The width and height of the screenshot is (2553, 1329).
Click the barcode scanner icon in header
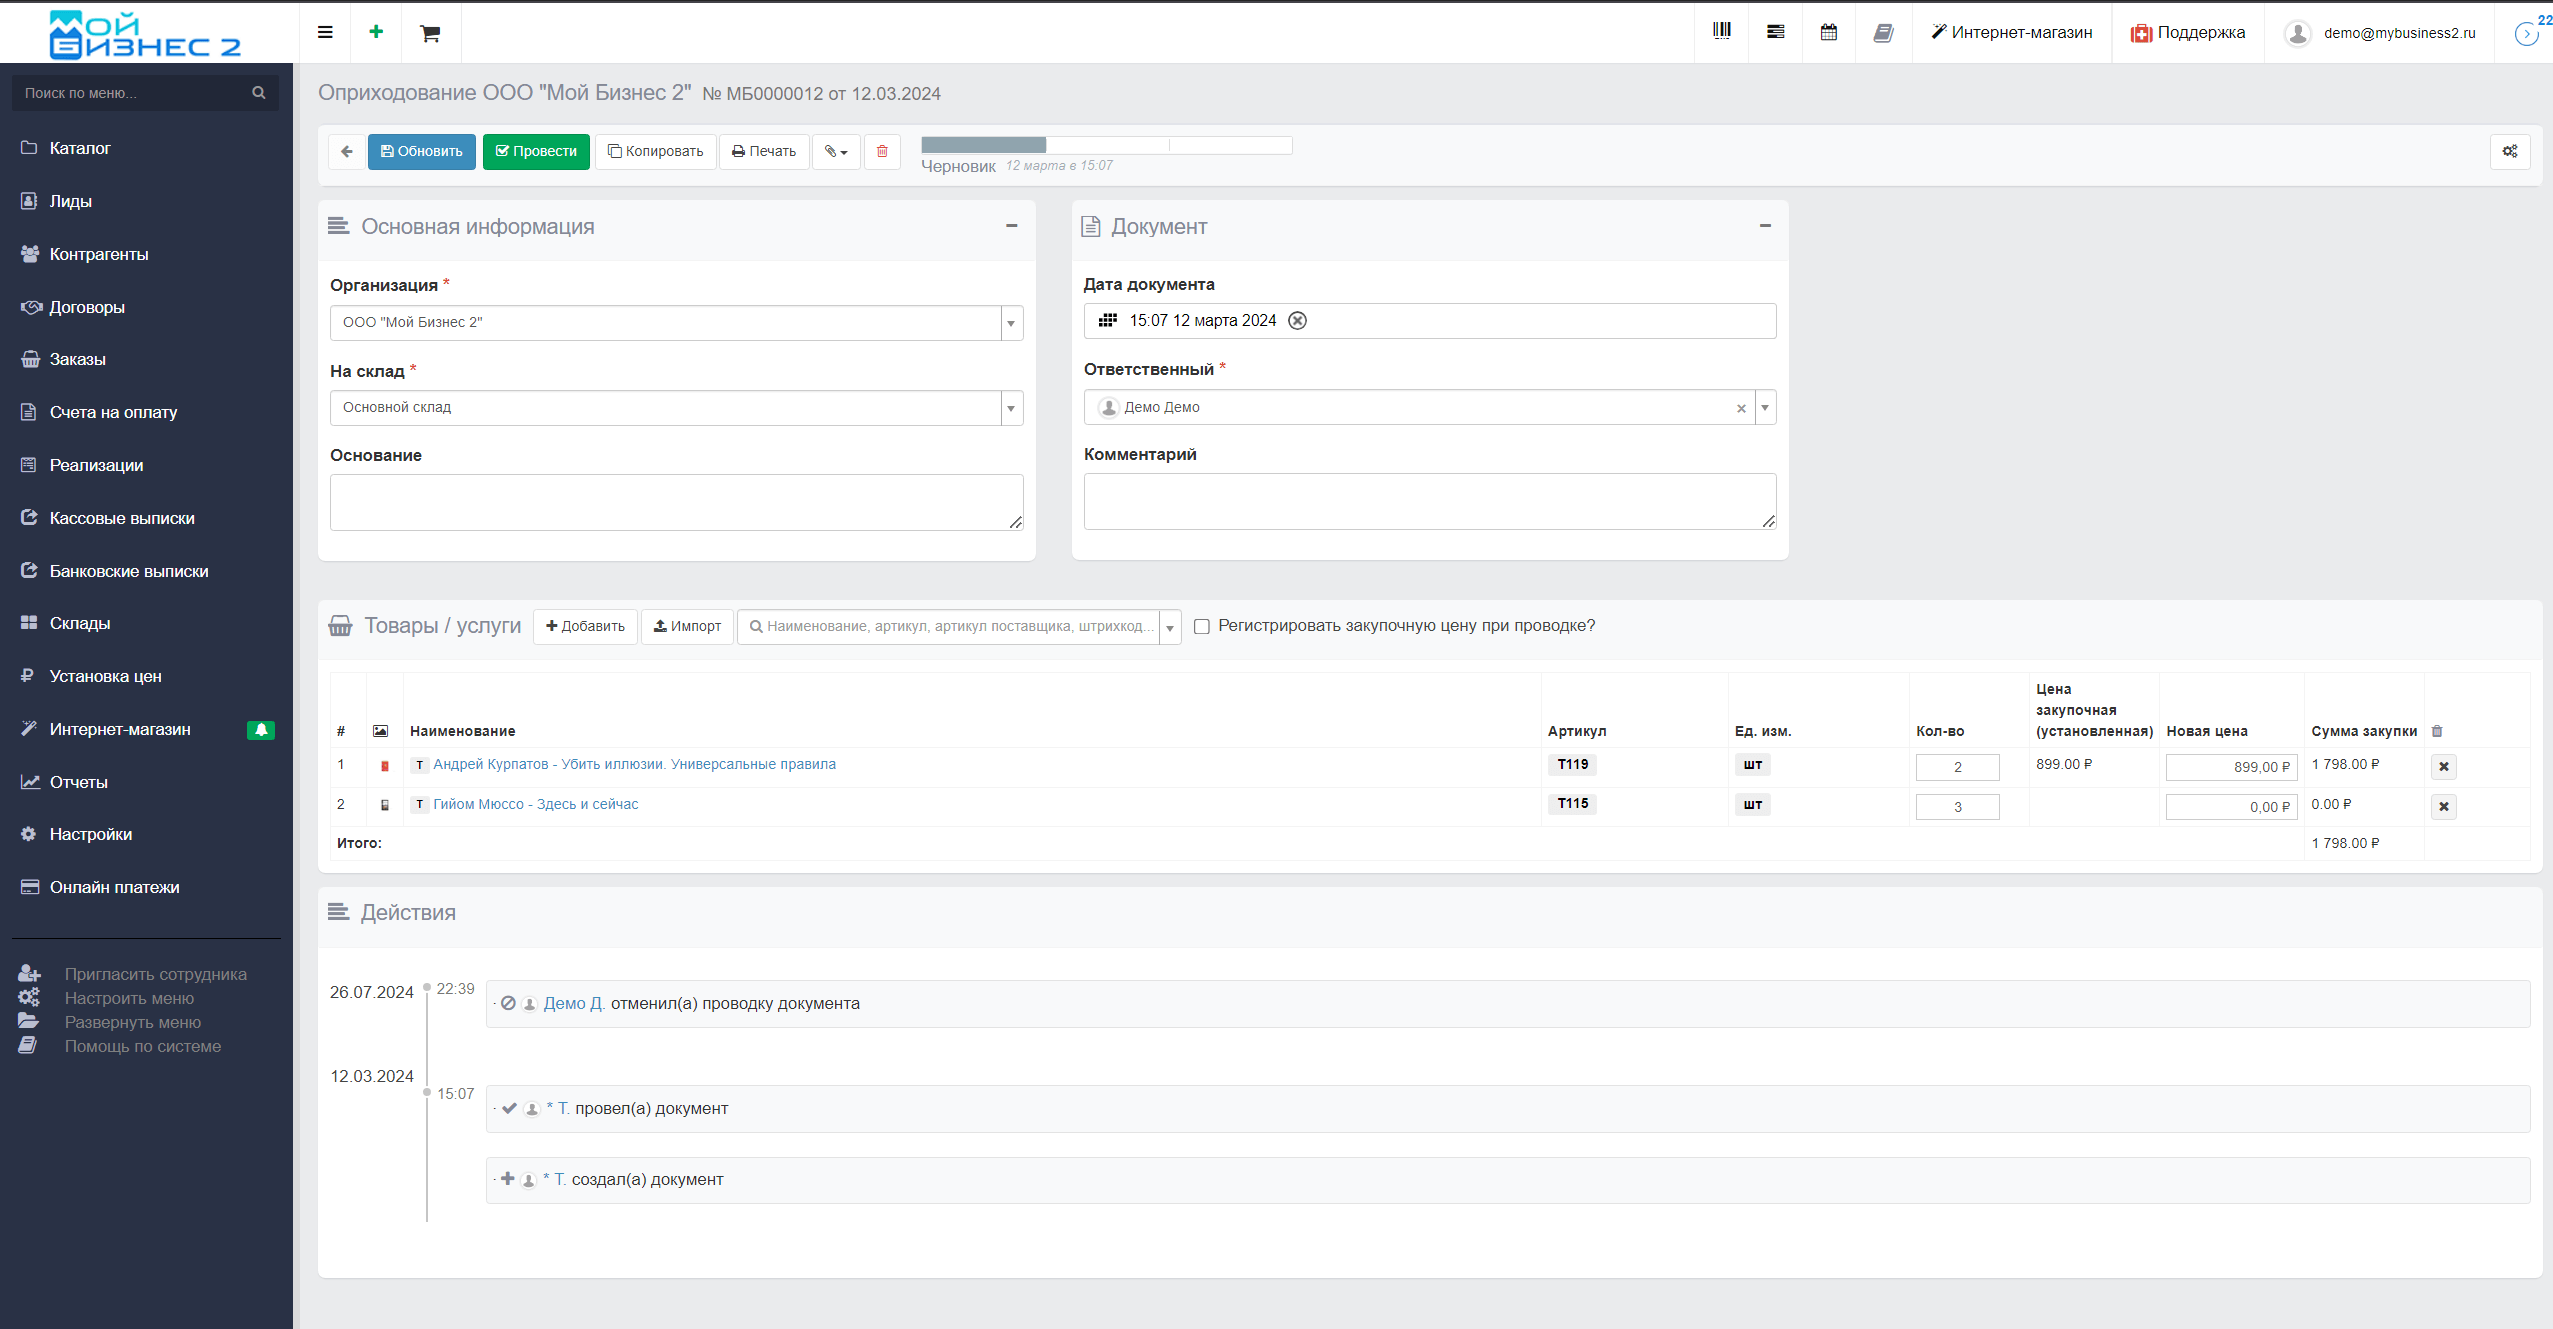[1721, 32]
